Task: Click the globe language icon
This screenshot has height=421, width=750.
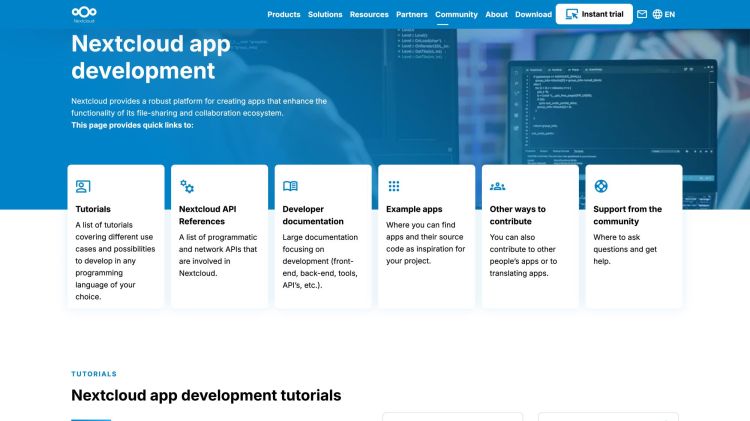Action: (x=658, y=14)
